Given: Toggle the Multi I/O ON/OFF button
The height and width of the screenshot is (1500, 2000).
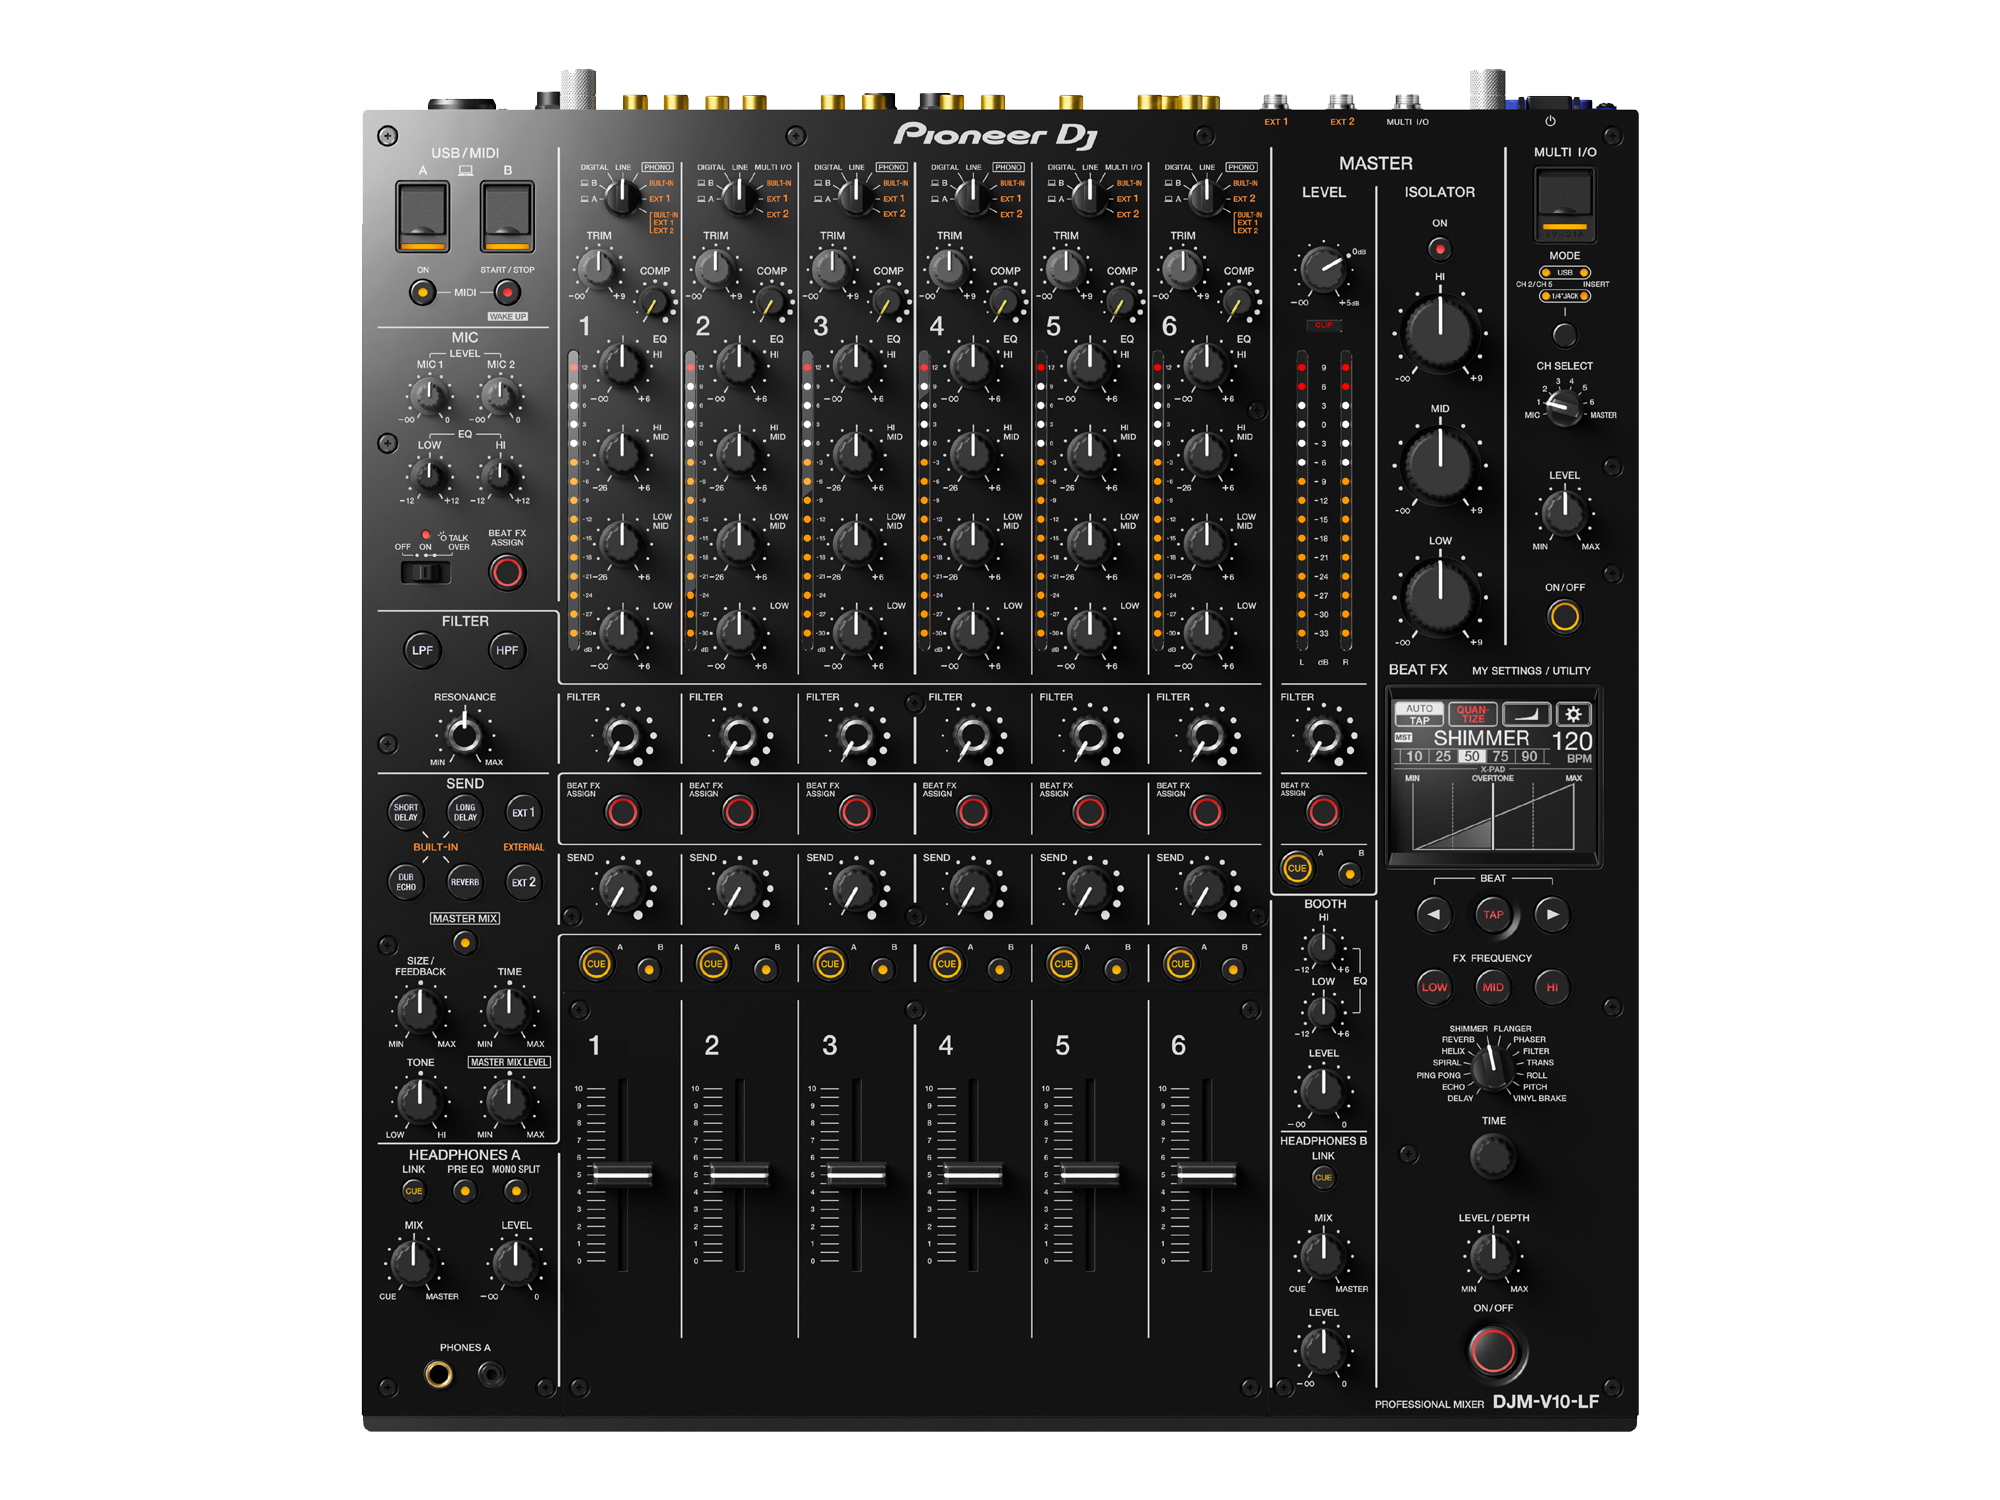Looking at the screenshot, I should 1564,617.
